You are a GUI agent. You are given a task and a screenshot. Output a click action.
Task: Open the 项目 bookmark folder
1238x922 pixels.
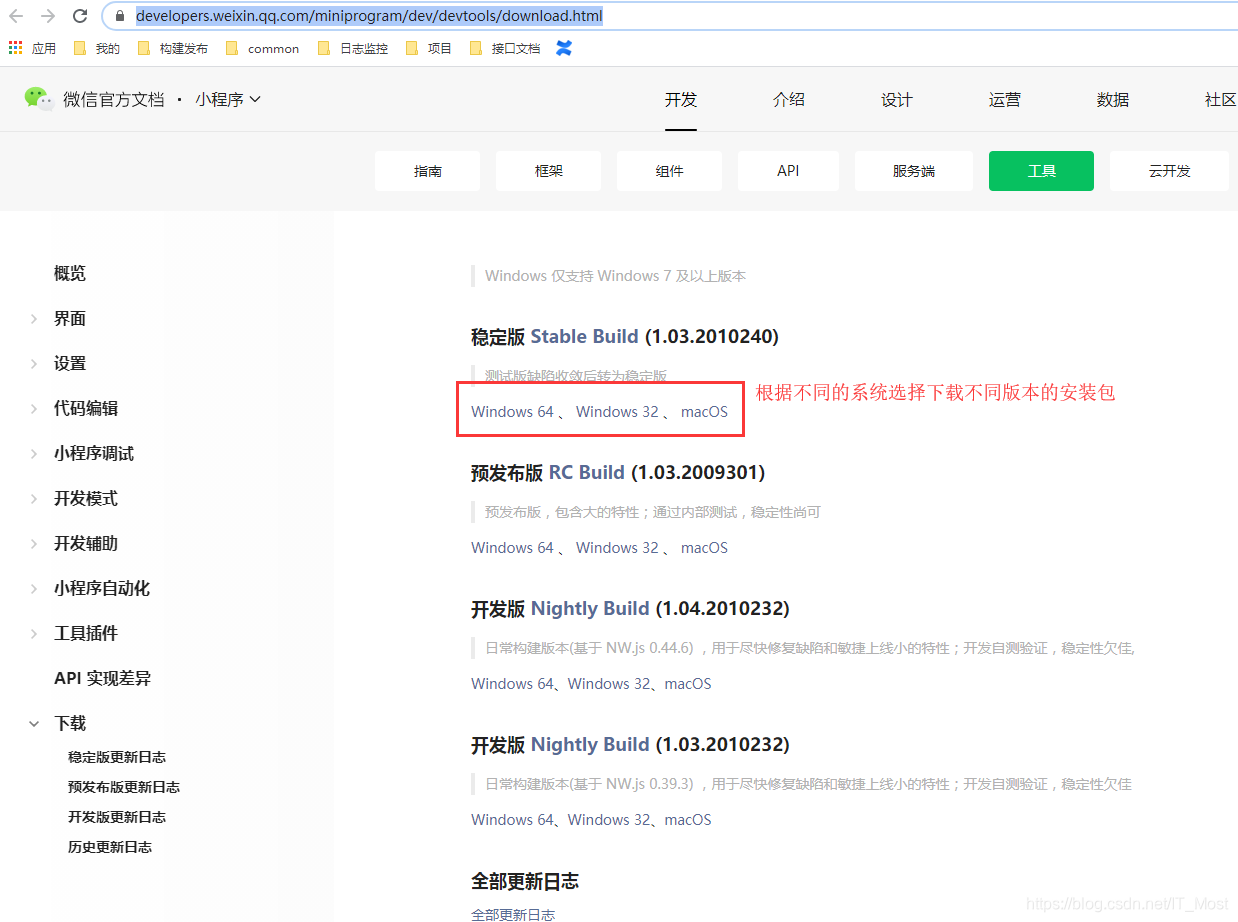point(429,48)
